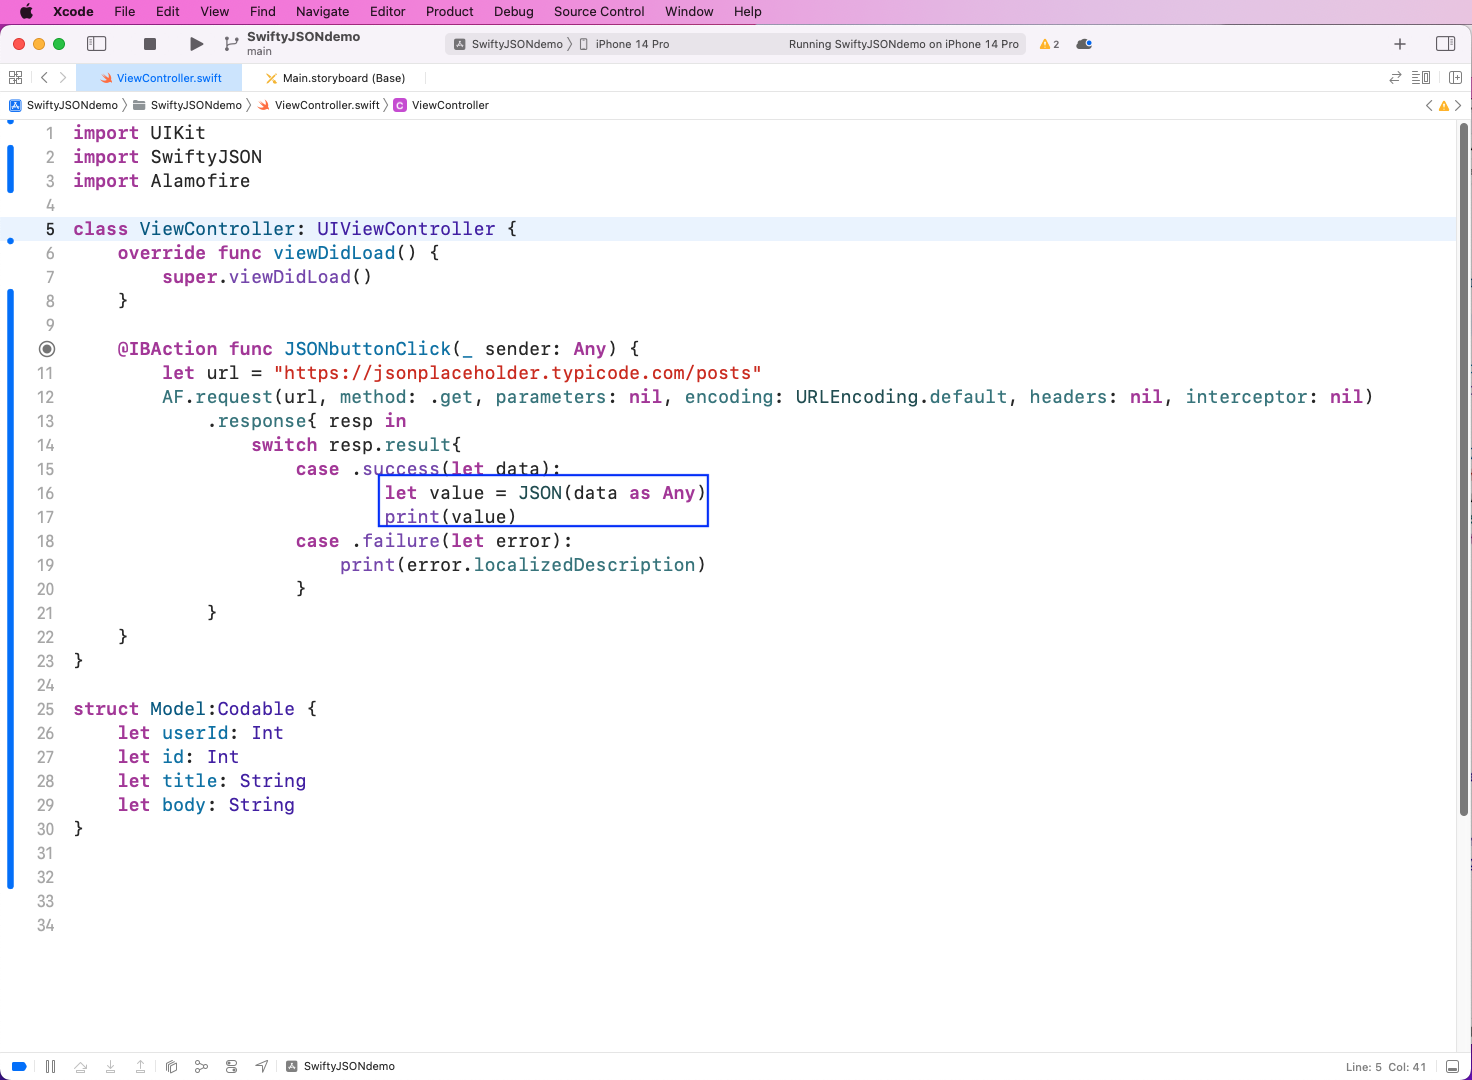Choose the iPhone 14 Pro run destination
Image resolution: width=1472 pixels, height=1080 pixels.
[x=625, y=44]
